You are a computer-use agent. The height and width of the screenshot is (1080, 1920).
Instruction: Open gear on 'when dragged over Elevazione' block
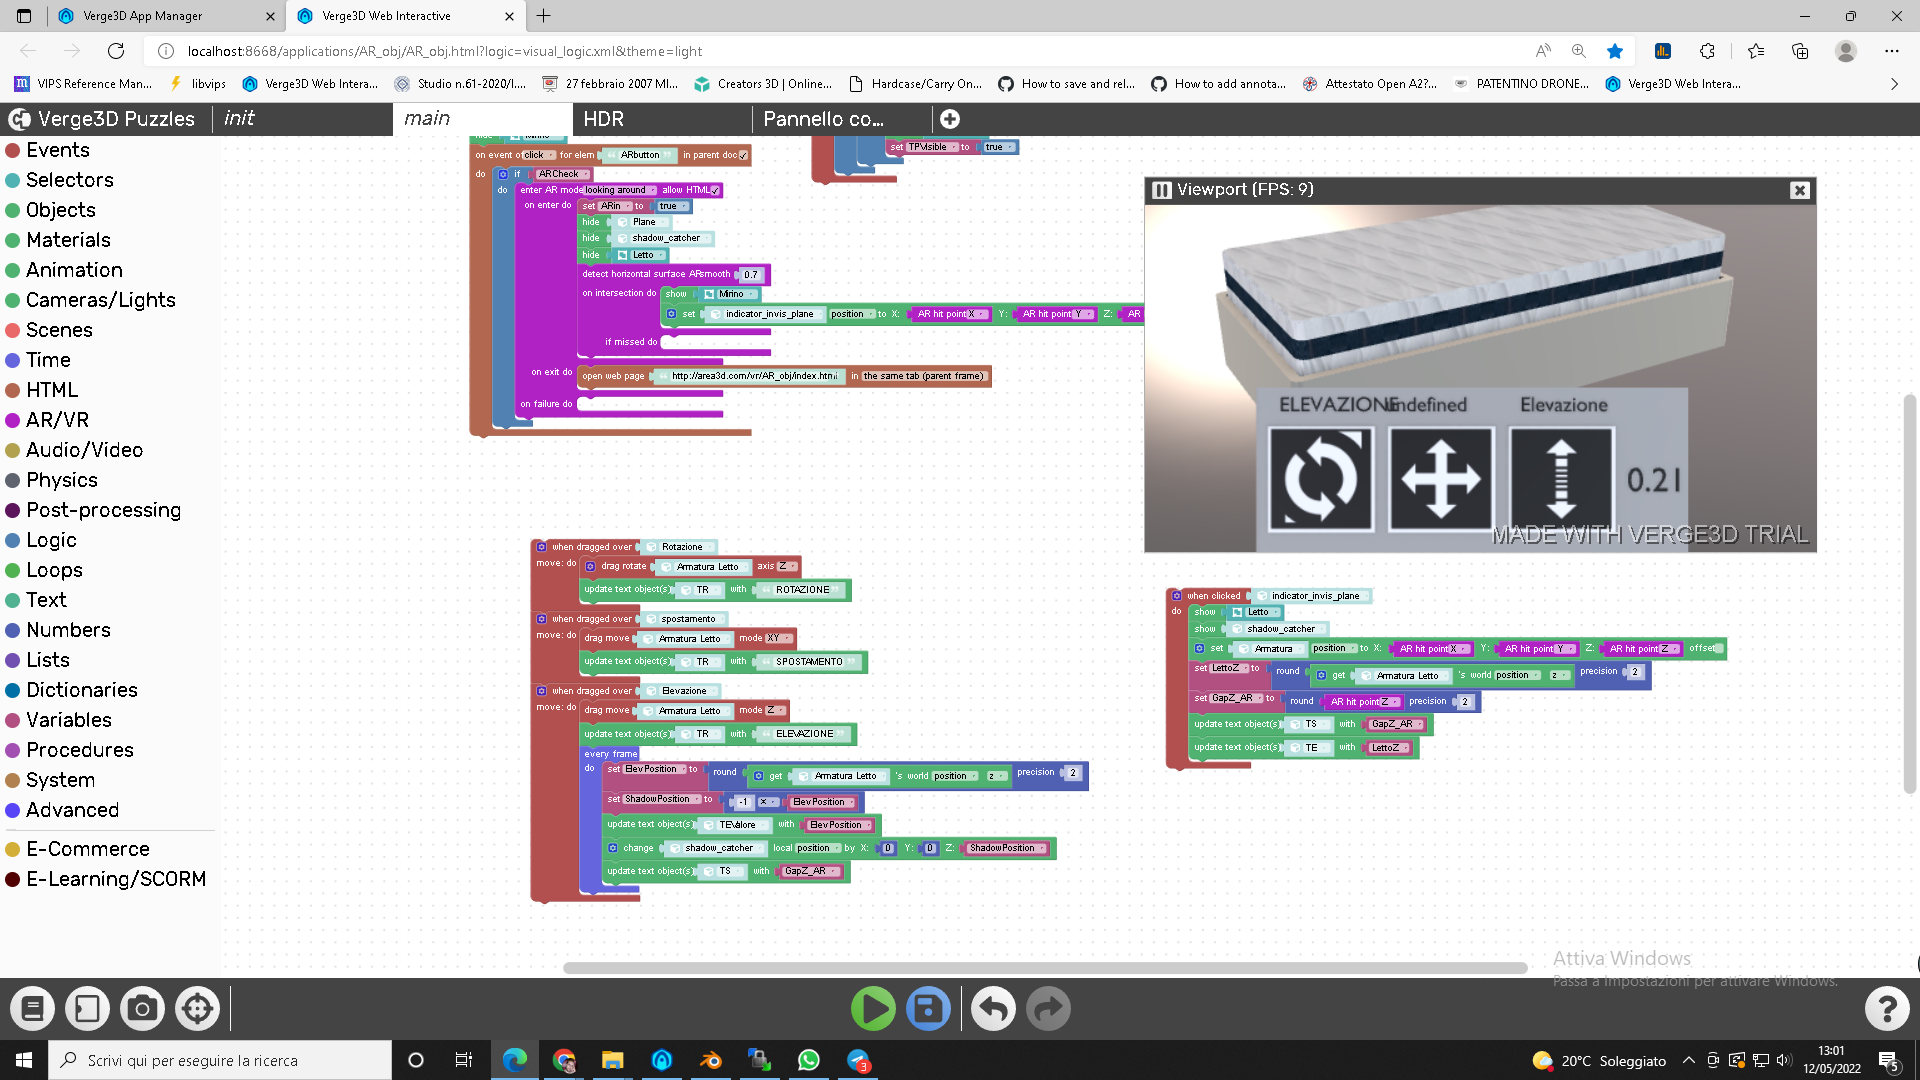[x=541, y=691]
